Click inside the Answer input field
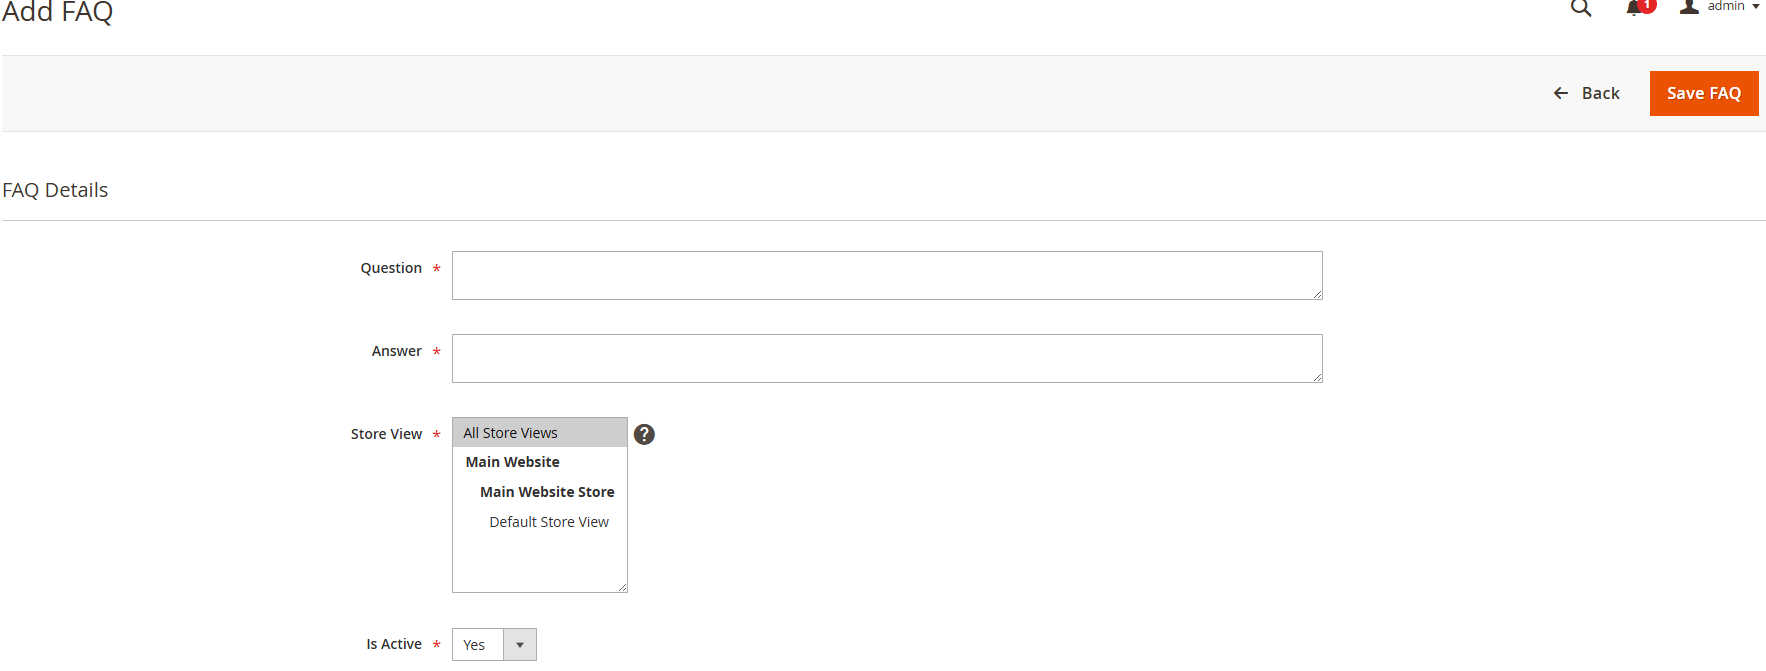 point(886,357)
